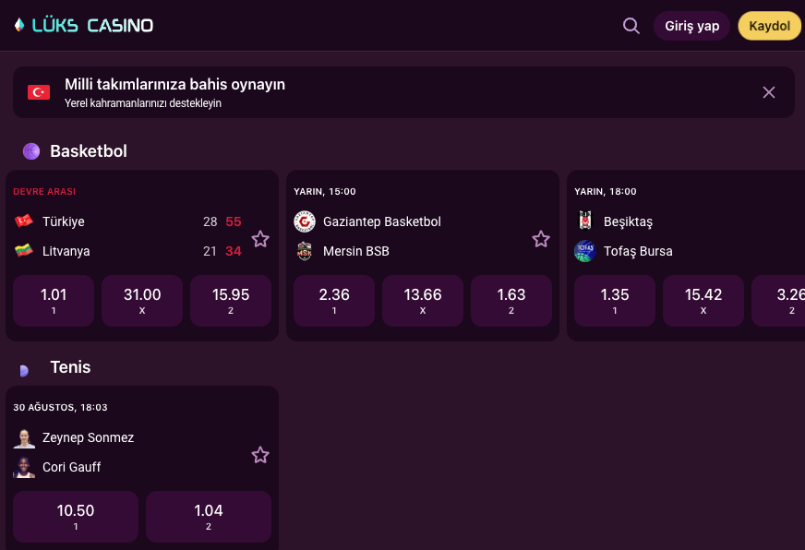805x550 pixels.
Task: Click Cori Gauff player photo
Action: click(24, 467)
